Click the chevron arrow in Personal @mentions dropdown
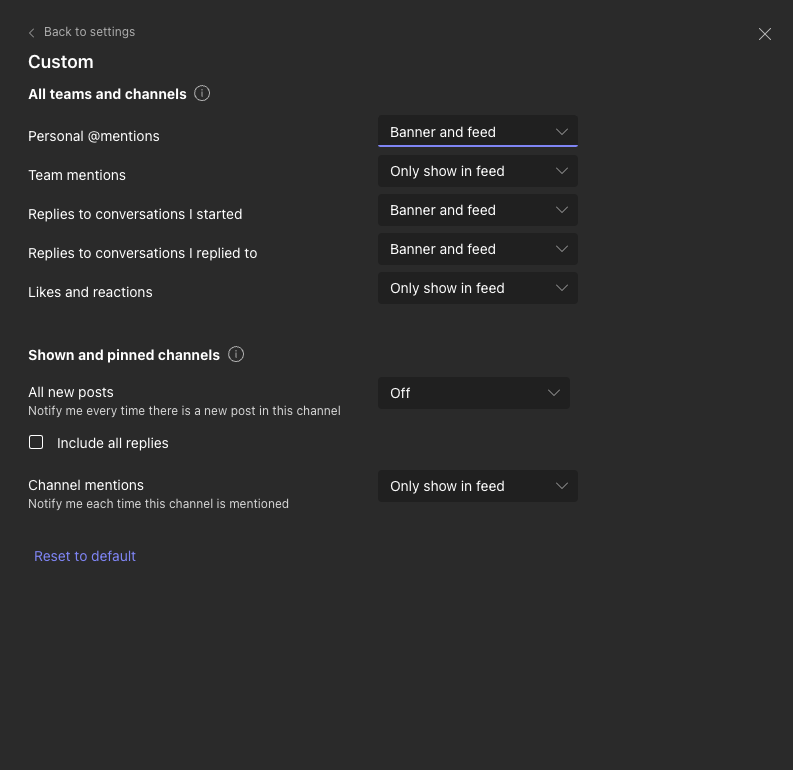Screen dimensions: 793x770 tap(561, 132)
